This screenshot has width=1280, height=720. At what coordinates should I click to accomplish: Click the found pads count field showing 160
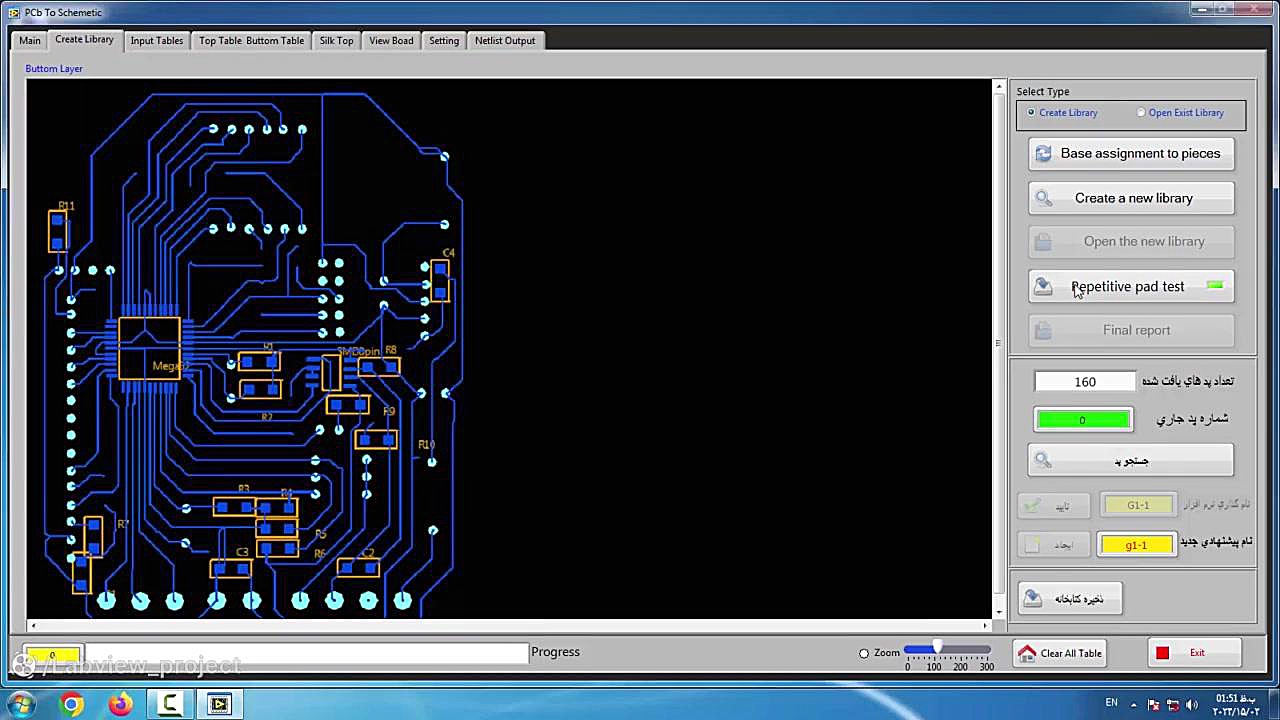tap(1085, 382)
